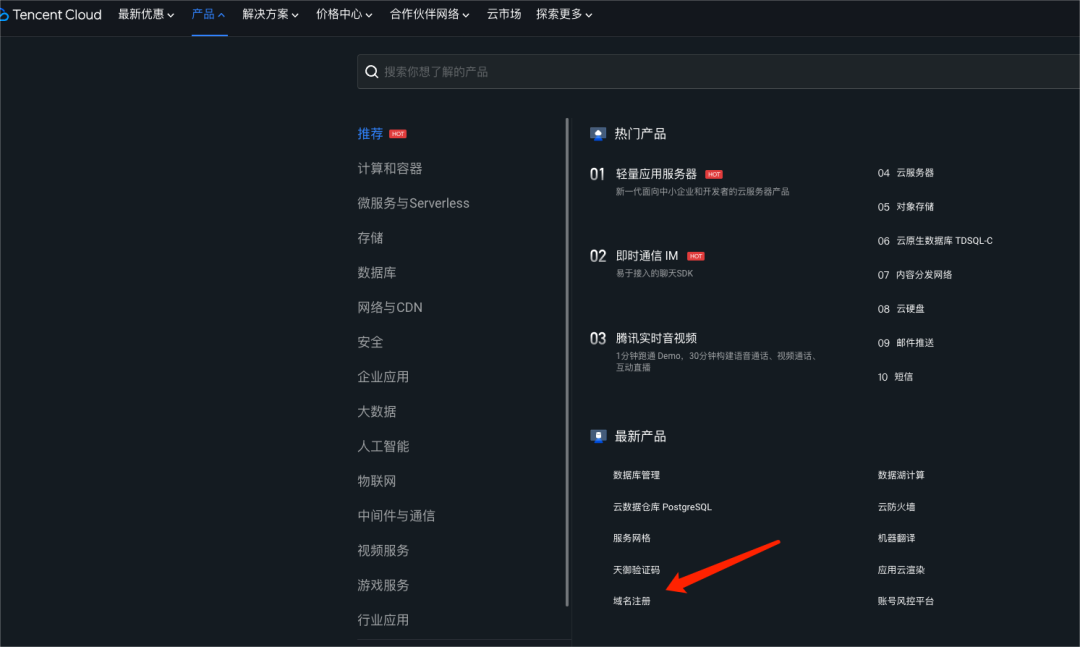The height and width of the screenshot is (647, 1080).
Task: Select the 推荐 category
Action: pyautogui.click(x=370, y=134)
